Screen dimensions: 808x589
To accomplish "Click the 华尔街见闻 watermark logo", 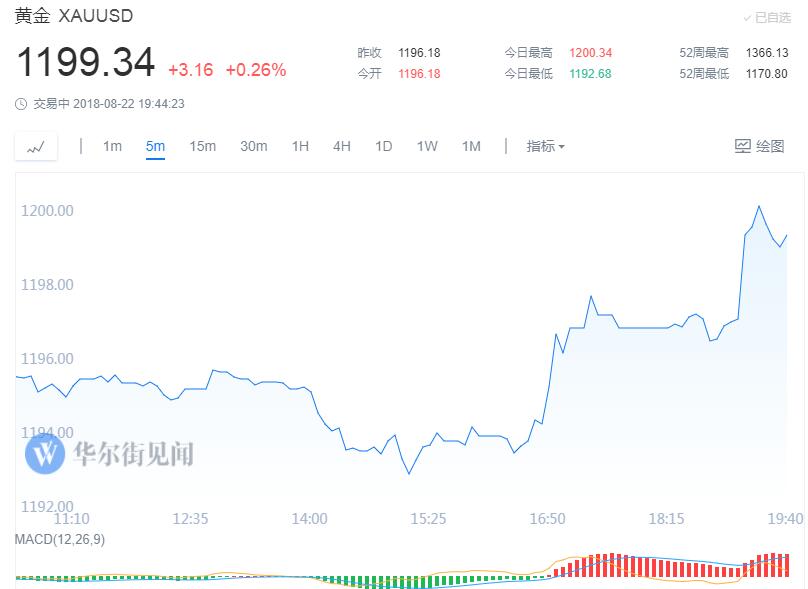I will [x=45, y=453].
